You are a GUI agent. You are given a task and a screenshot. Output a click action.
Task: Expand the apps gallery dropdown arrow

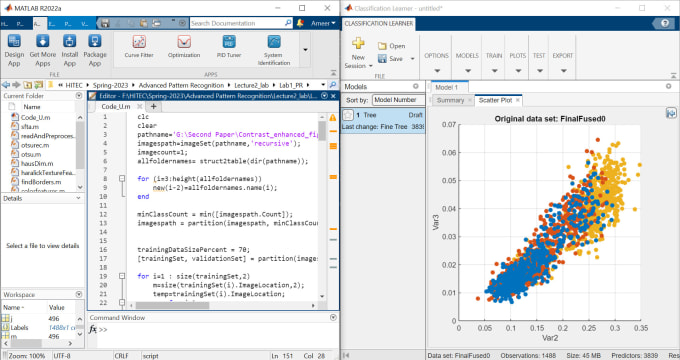[305, 50]
